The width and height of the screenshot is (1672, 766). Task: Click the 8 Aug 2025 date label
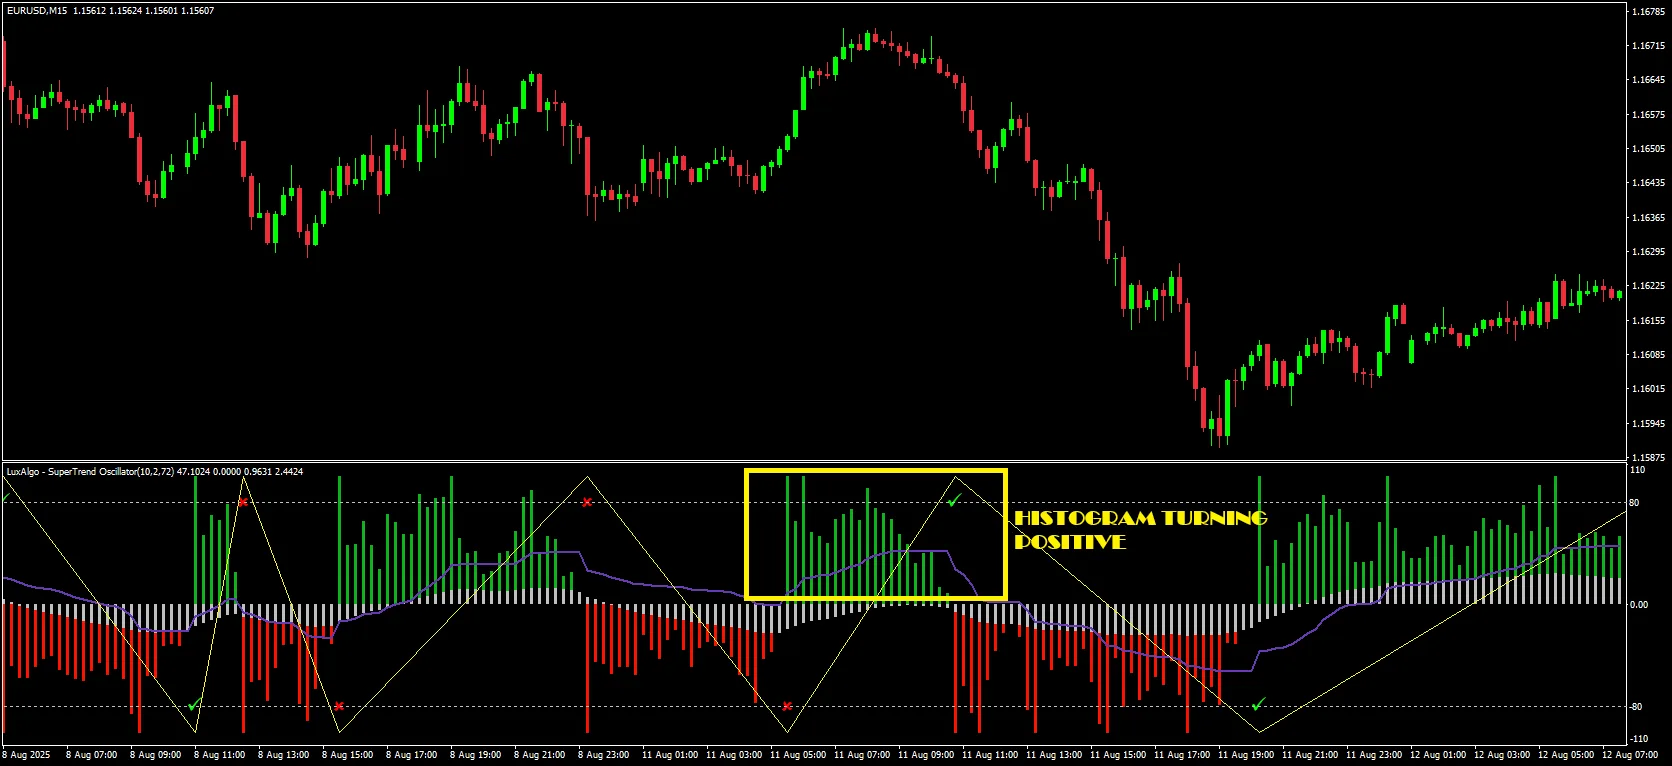pos(27,755)
